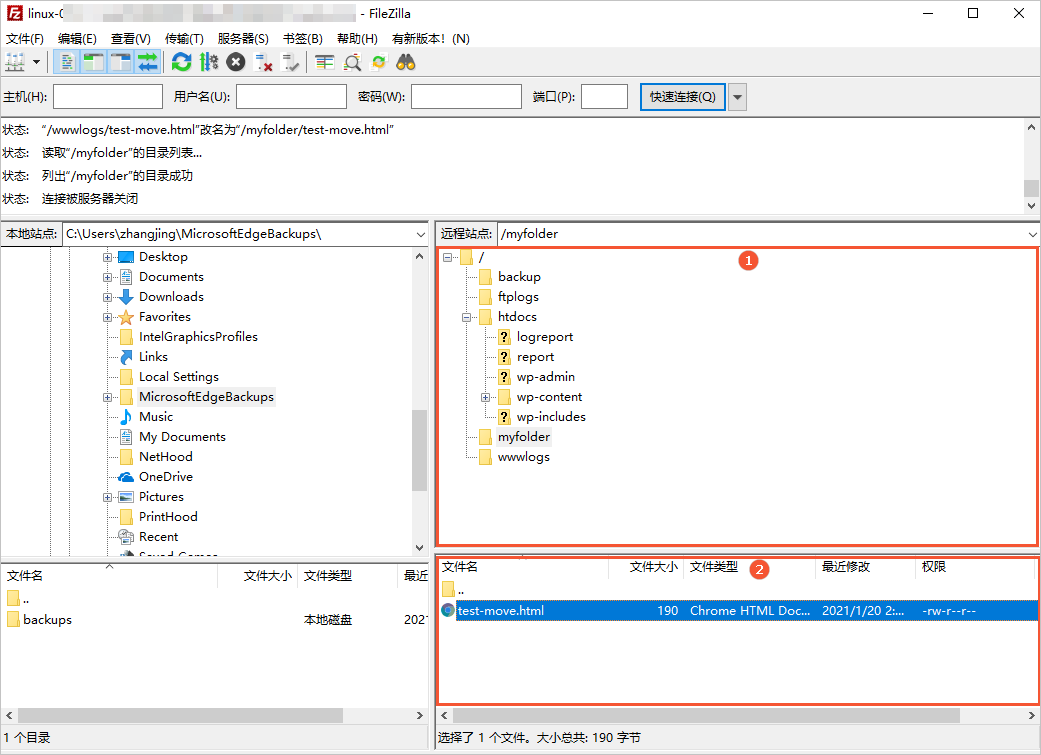
Task: Click the directory comparison icon
Action: (352, 62)
